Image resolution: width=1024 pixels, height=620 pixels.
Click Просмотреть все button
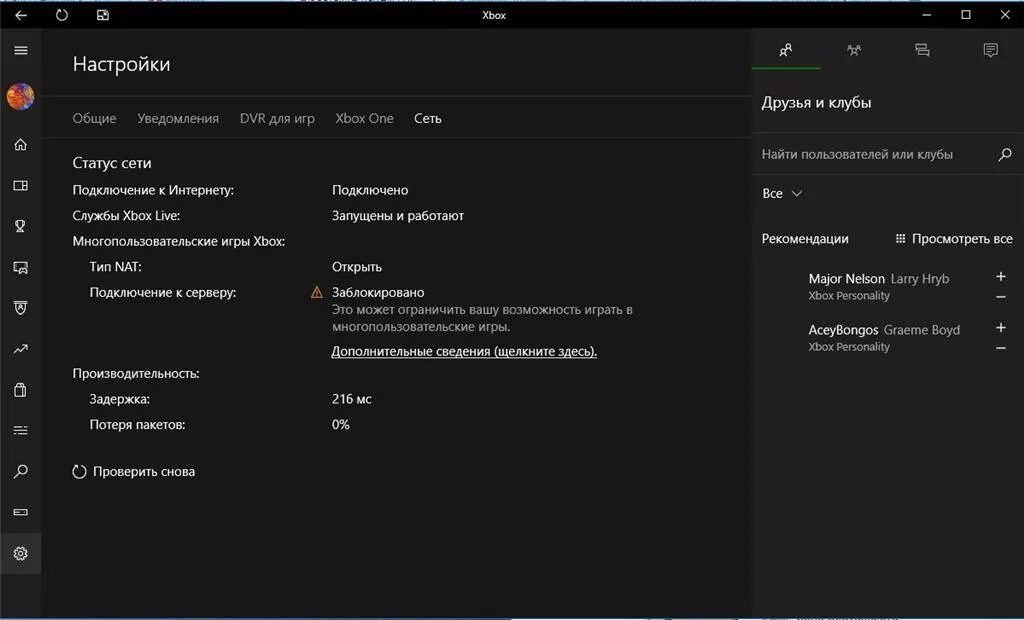(x=953, y=239)
